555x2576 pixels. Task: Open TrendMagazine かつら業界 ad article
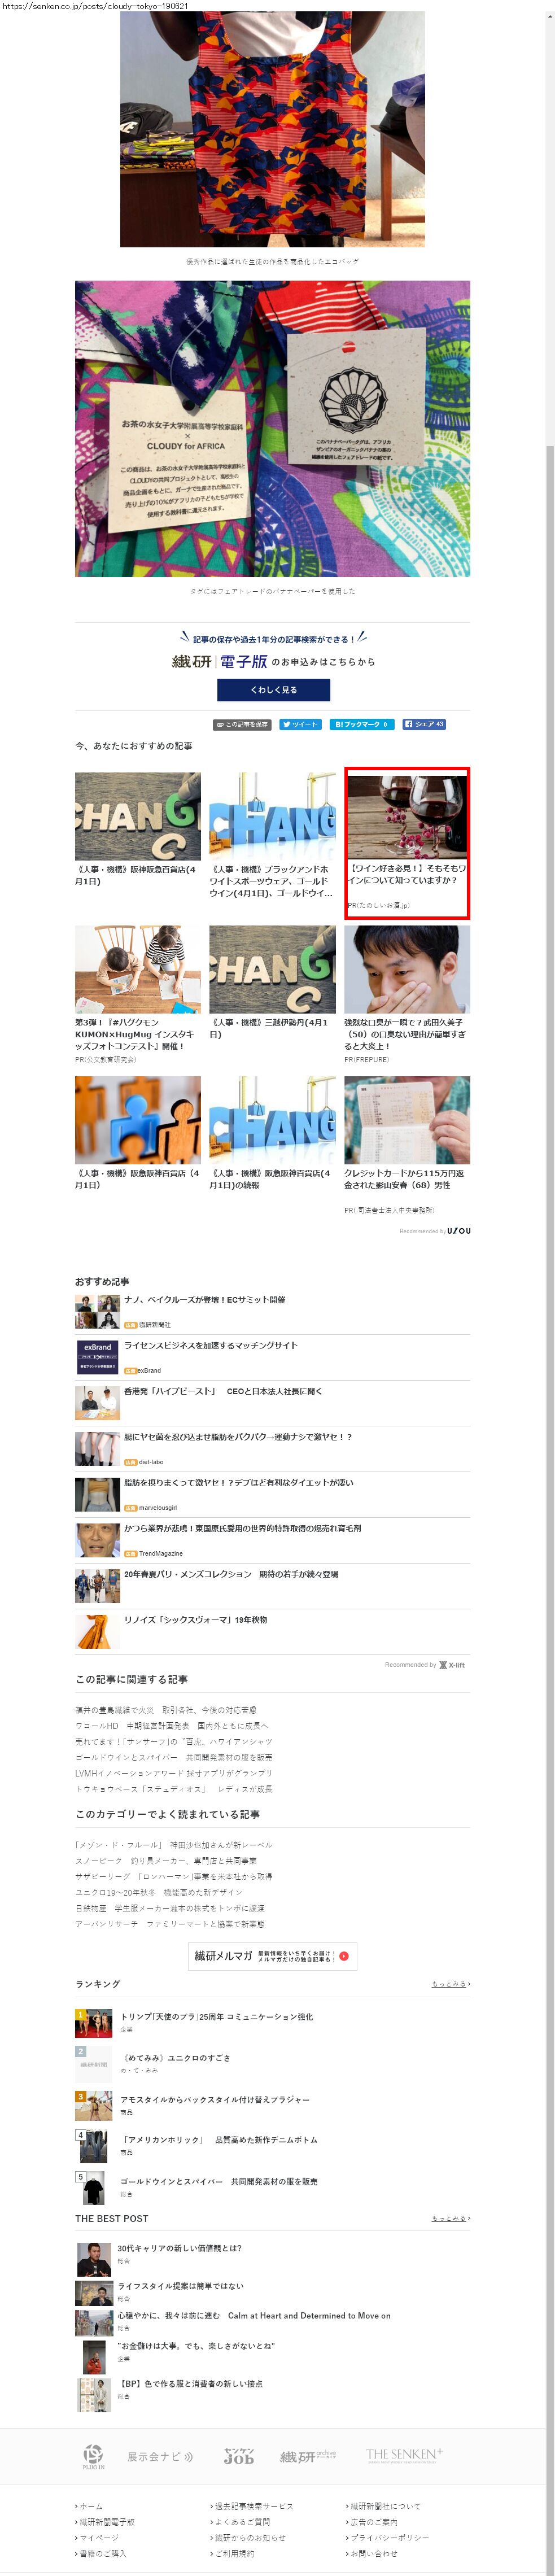click(x=242, y=1528)
